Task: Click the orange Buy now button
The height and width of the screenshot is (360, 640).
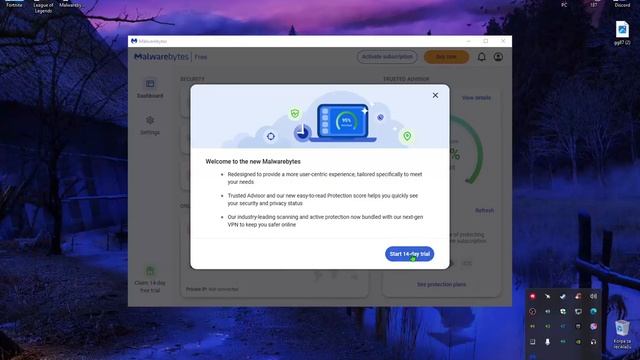Action: tap(446, 57)
